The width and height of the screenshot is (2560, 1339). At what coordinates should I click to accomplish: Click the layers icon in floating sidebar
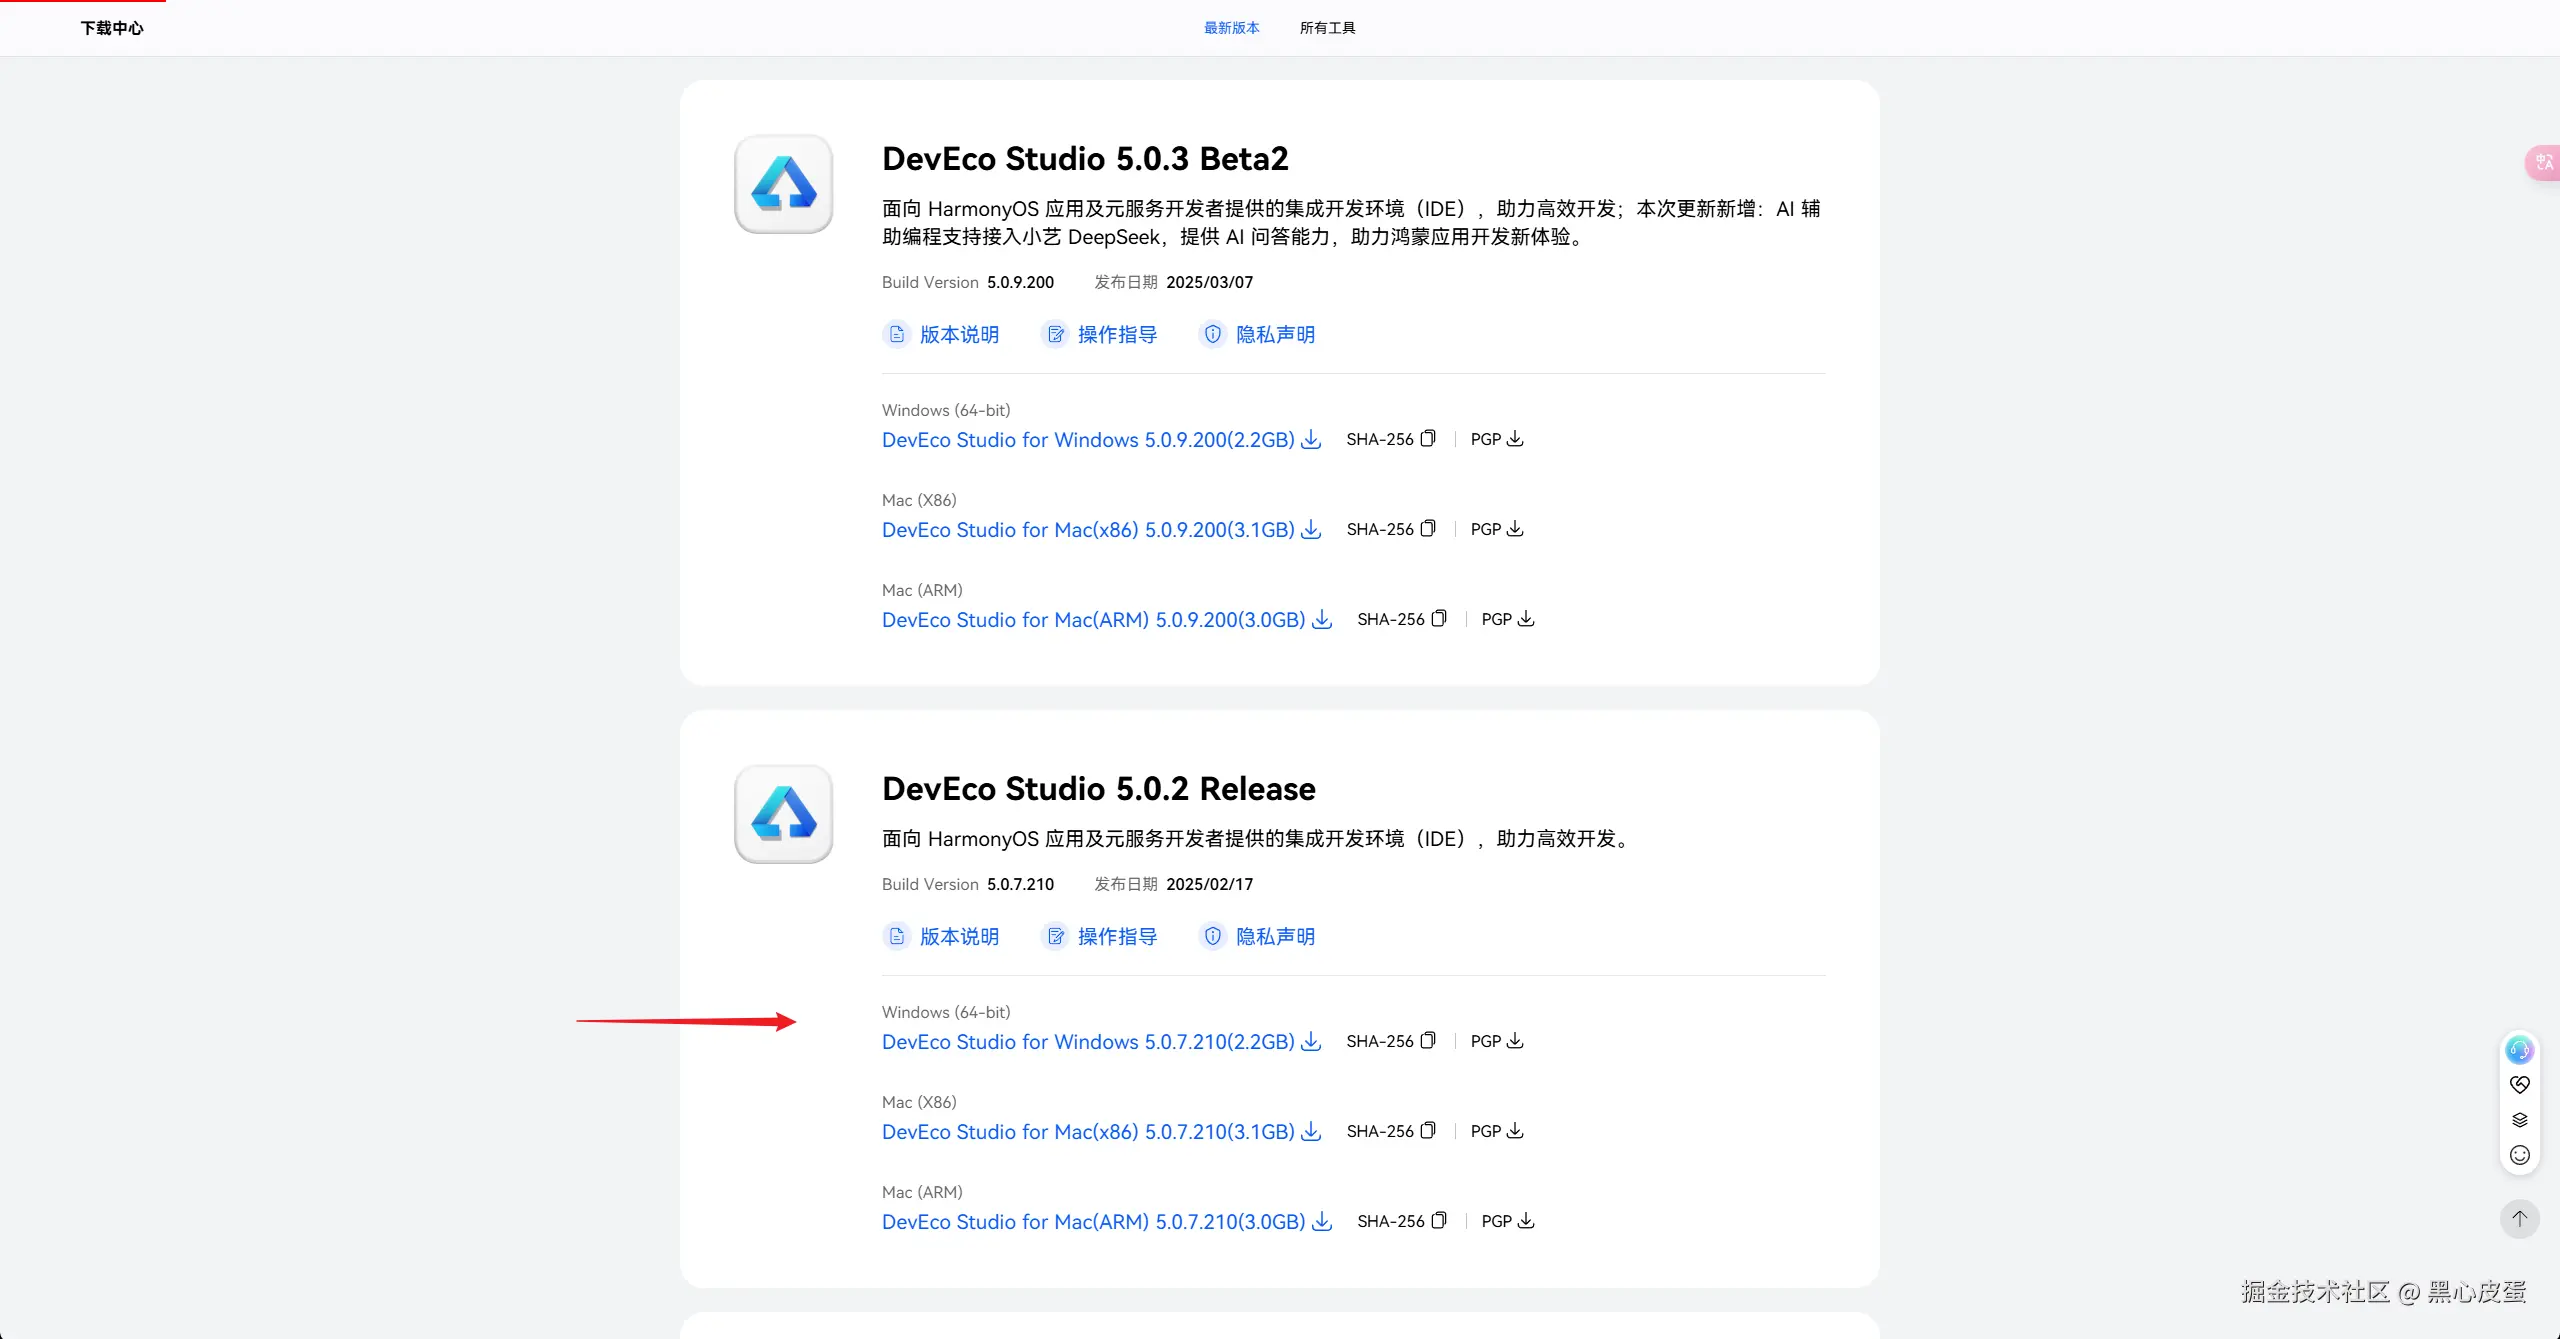[2519, 1120]
